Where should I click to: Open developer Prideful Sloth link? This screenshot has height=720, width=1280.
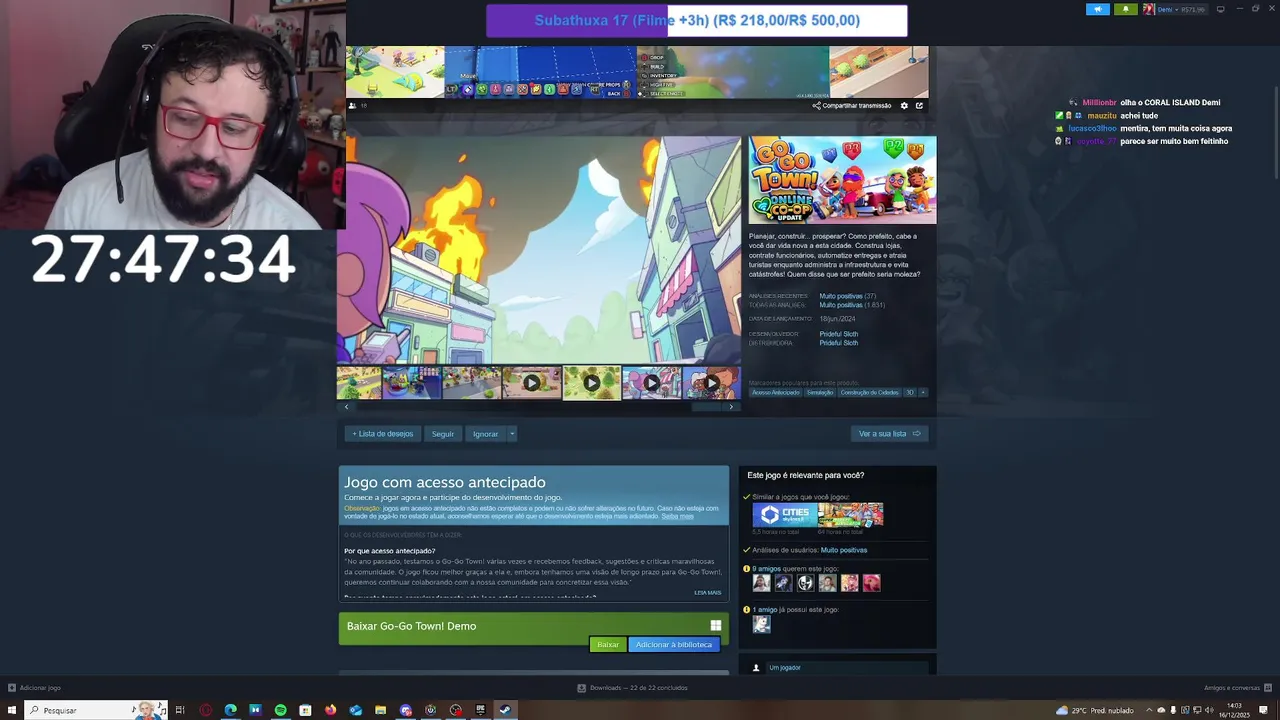point(838,334)
